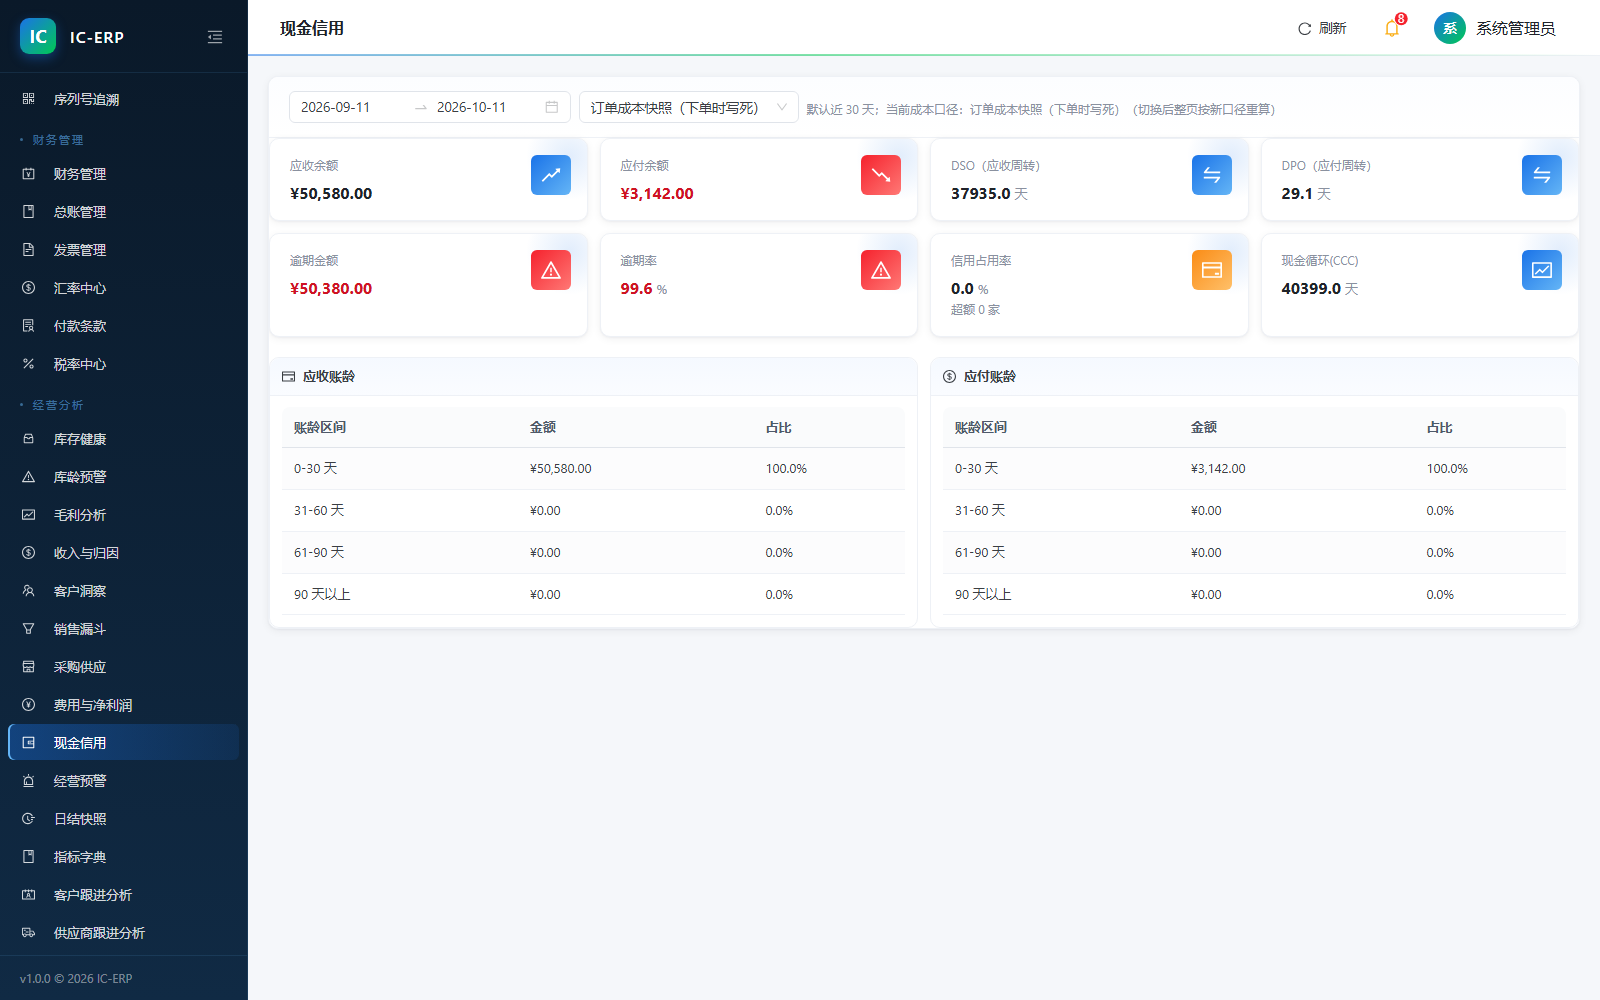The height and width of the screenshot is (1000, 1600).
Task: Open 指标字典 in the sidebar
Action: (124, 857)
